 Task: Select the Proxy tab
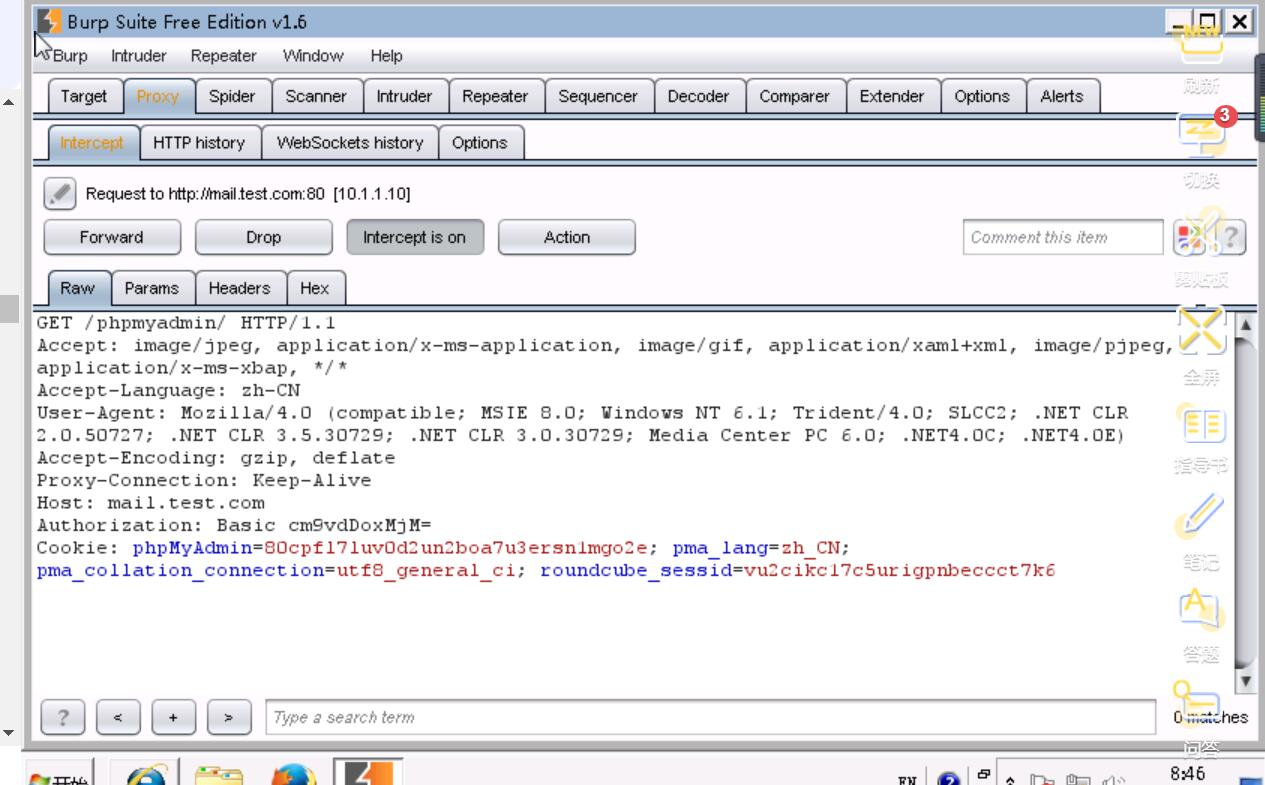pos(158,96)
